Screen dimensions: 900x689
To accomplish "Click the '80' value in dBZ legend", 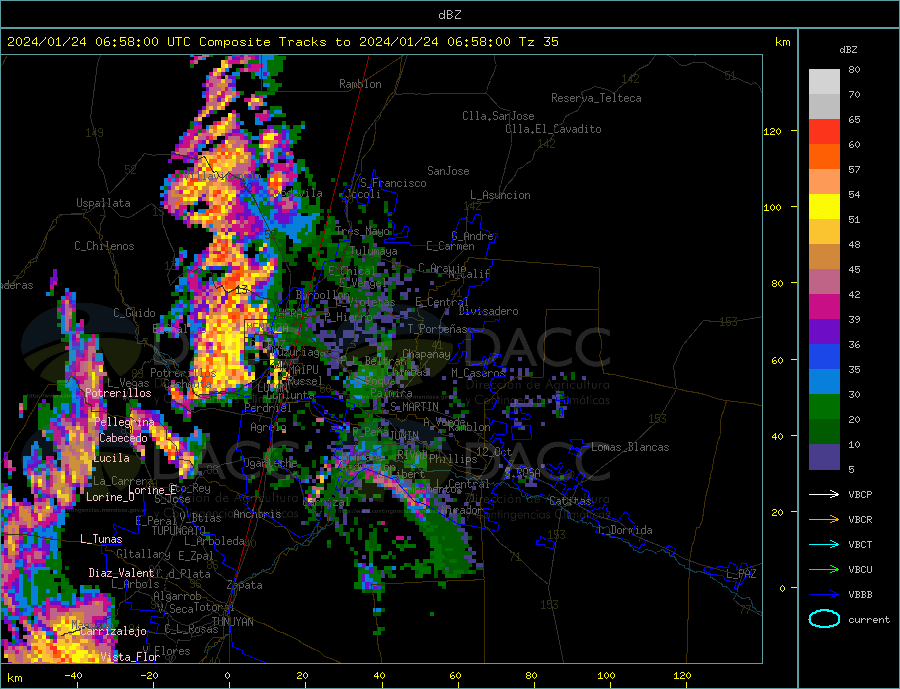I will (x=854, y=69).
